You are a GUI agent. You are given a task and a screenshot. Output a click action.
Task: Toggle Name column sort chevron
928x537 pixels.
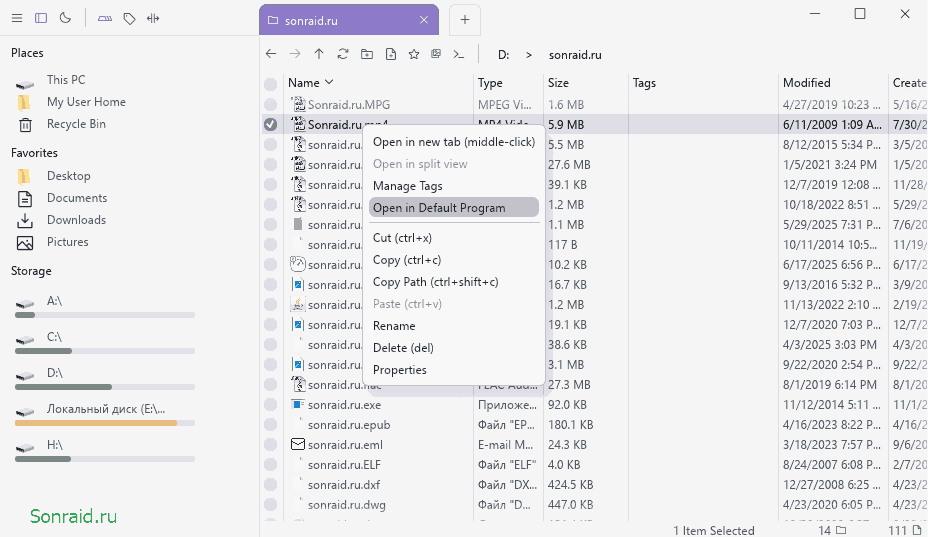[329, 82]
